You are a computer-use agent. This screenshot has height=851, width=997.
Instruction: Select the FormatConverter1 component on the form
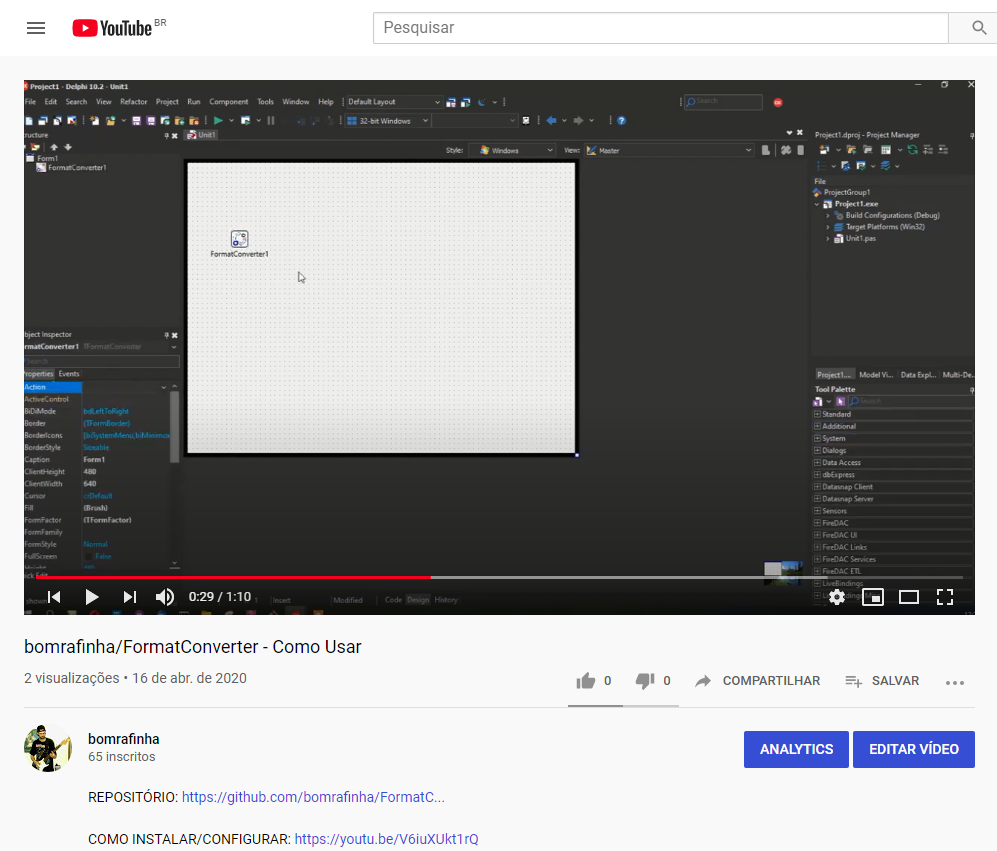pos(239,239)
